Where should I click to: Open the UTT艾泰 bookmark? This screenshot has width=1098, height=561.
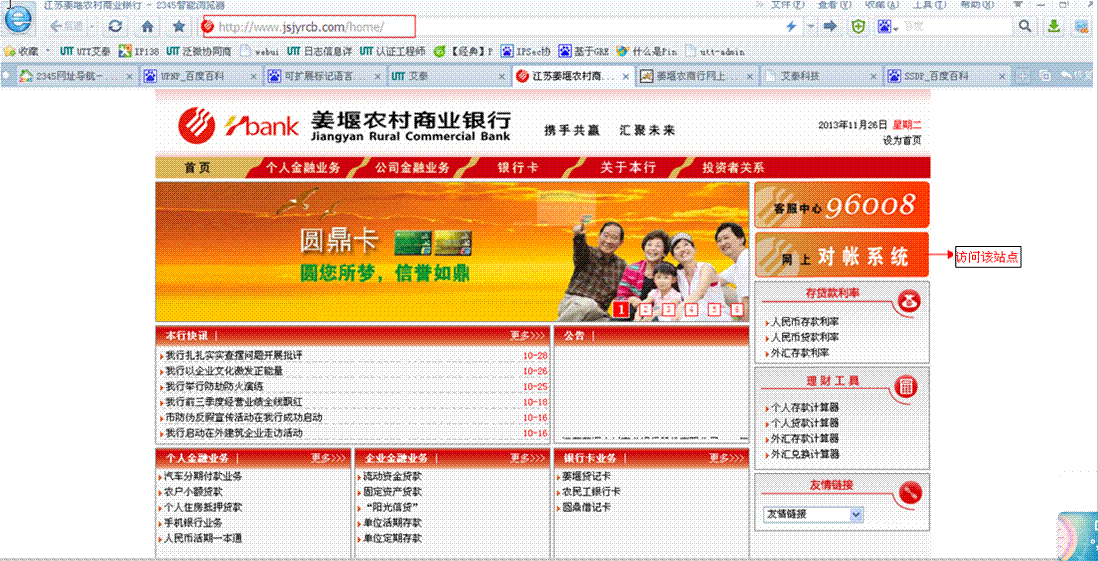[85, 50]
